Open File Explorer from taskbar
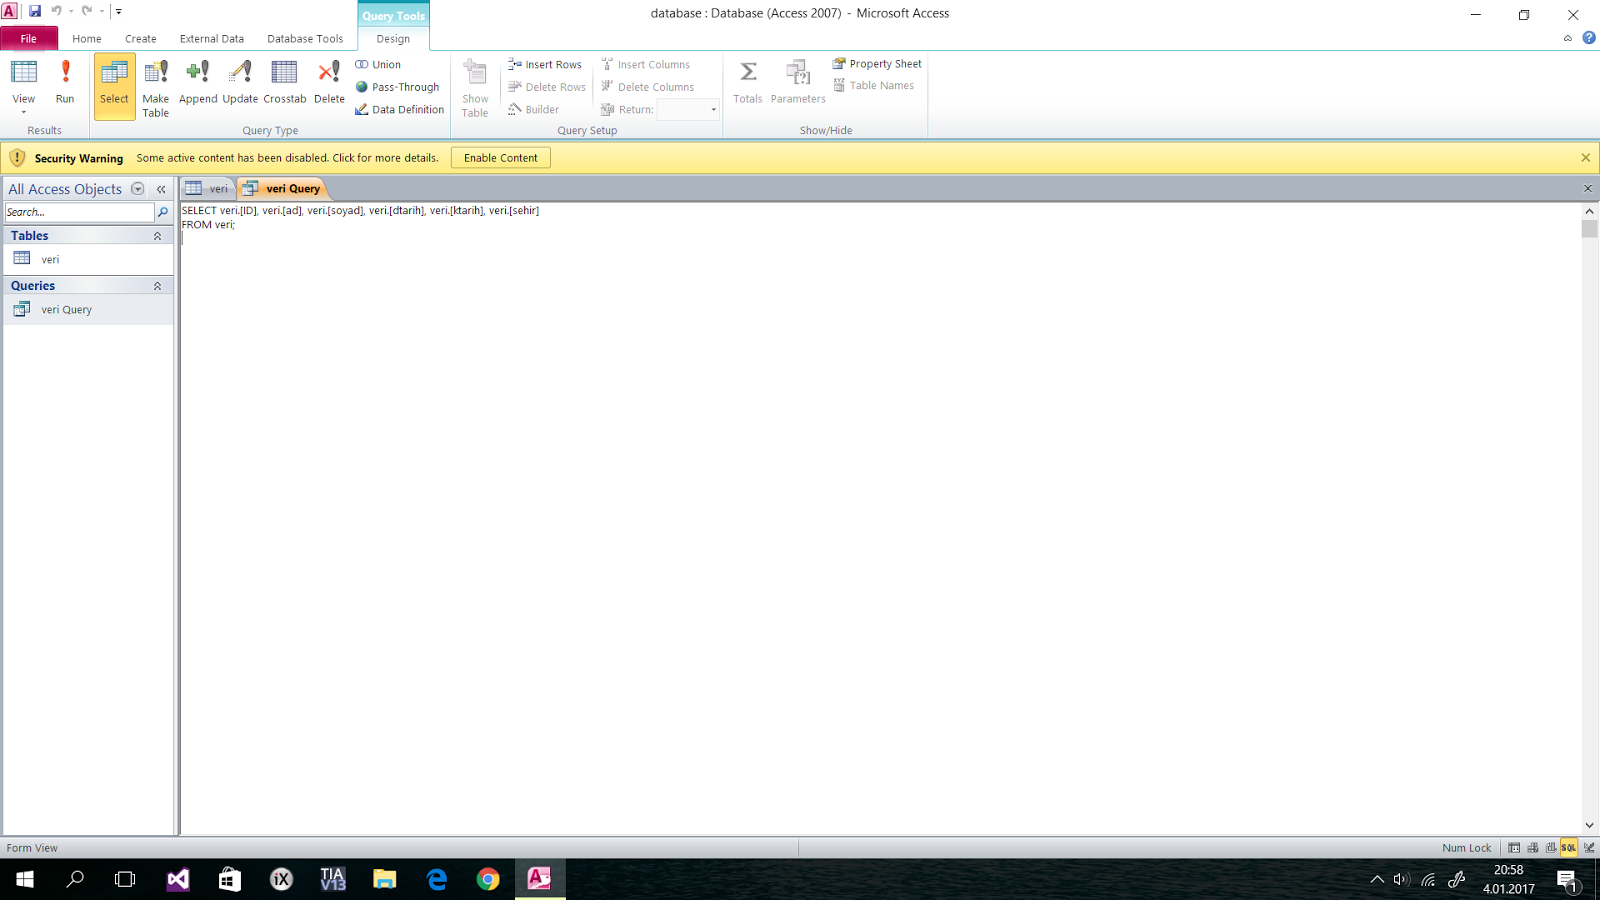This screenshot has width=1600, height=900. click(385, 879)
